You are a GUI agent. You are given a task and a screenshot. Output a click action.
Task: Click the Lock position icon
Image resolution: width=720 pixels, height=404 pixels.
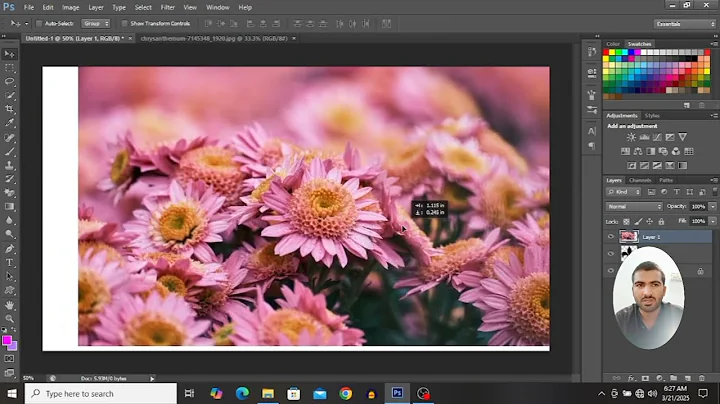coord(649,221)
